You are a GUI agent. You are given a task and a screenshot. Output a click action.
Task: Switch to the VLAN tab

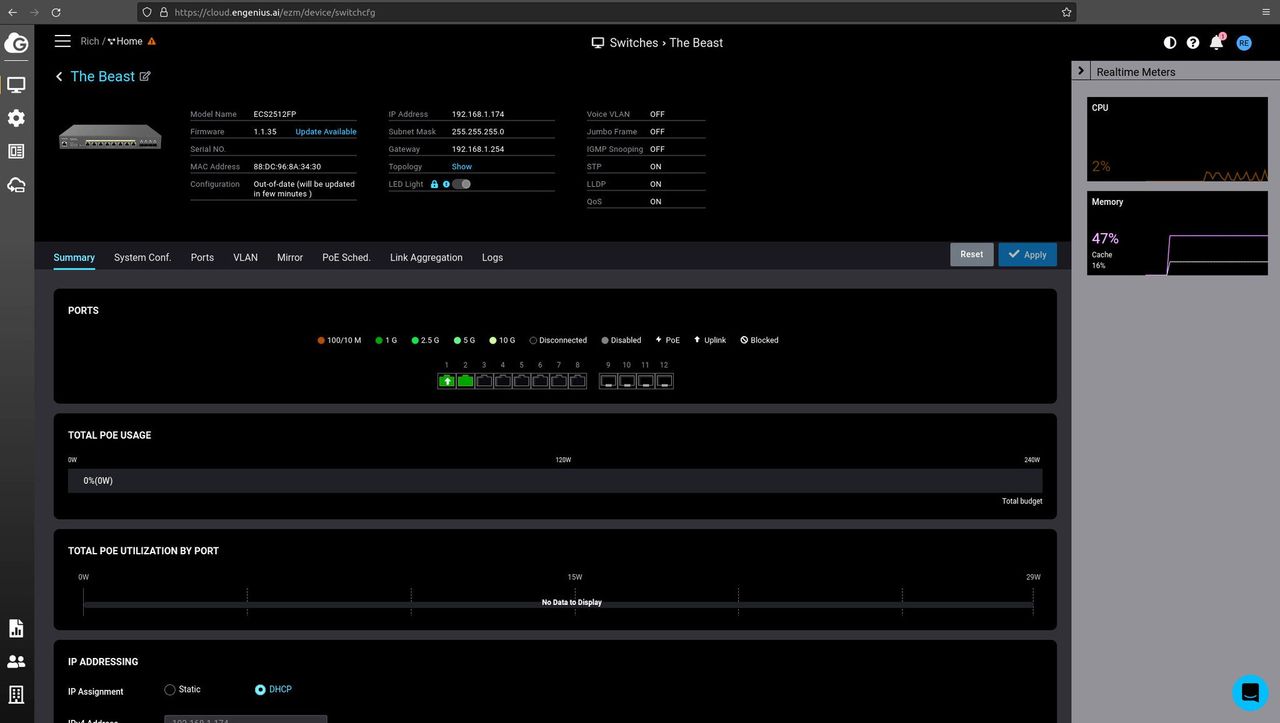click(245, 258)
